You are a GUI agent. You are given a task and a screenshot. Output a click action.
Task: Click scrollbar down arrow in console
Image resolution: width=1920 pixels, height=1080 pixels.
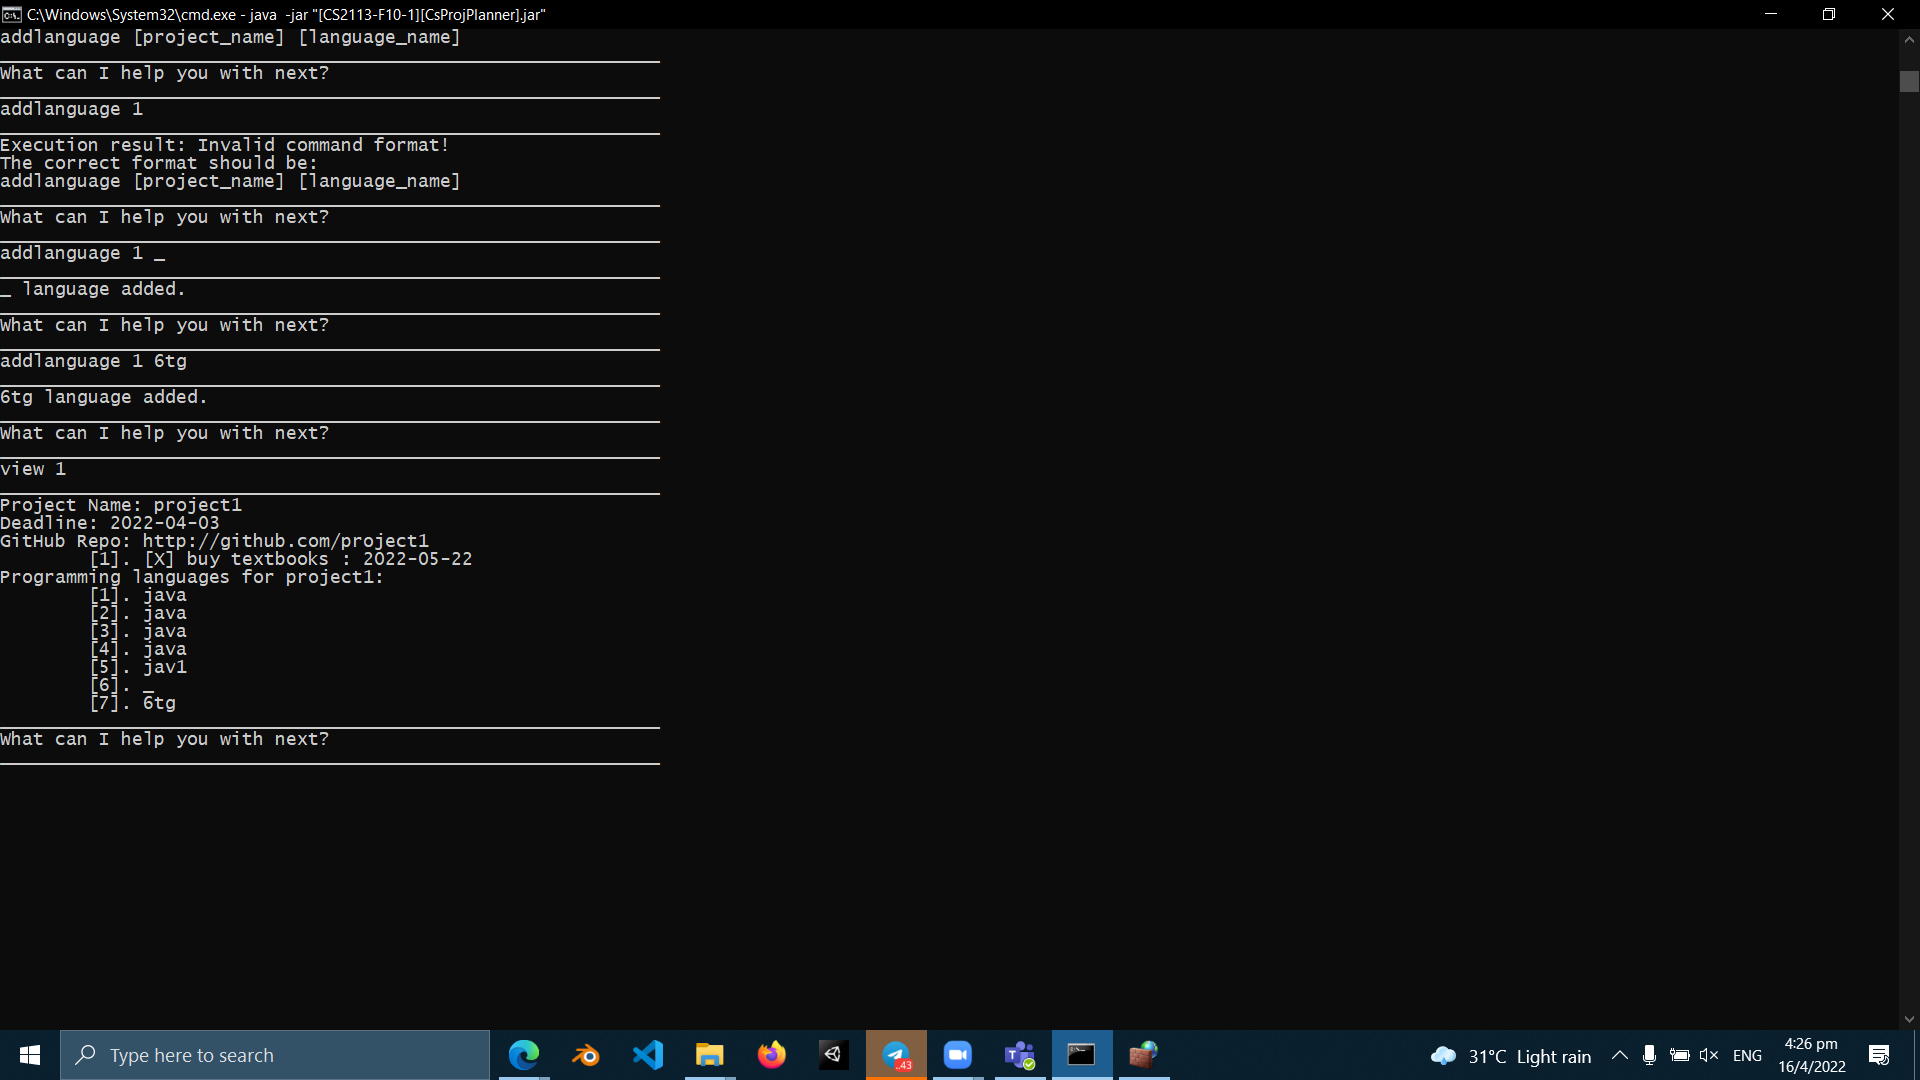tap(1909, 1019)
